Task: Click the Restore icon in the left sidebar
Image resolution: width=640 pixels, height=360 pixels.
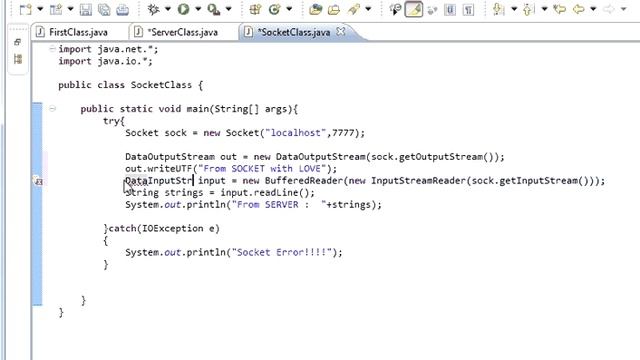Action: click(x=17, y=42)
